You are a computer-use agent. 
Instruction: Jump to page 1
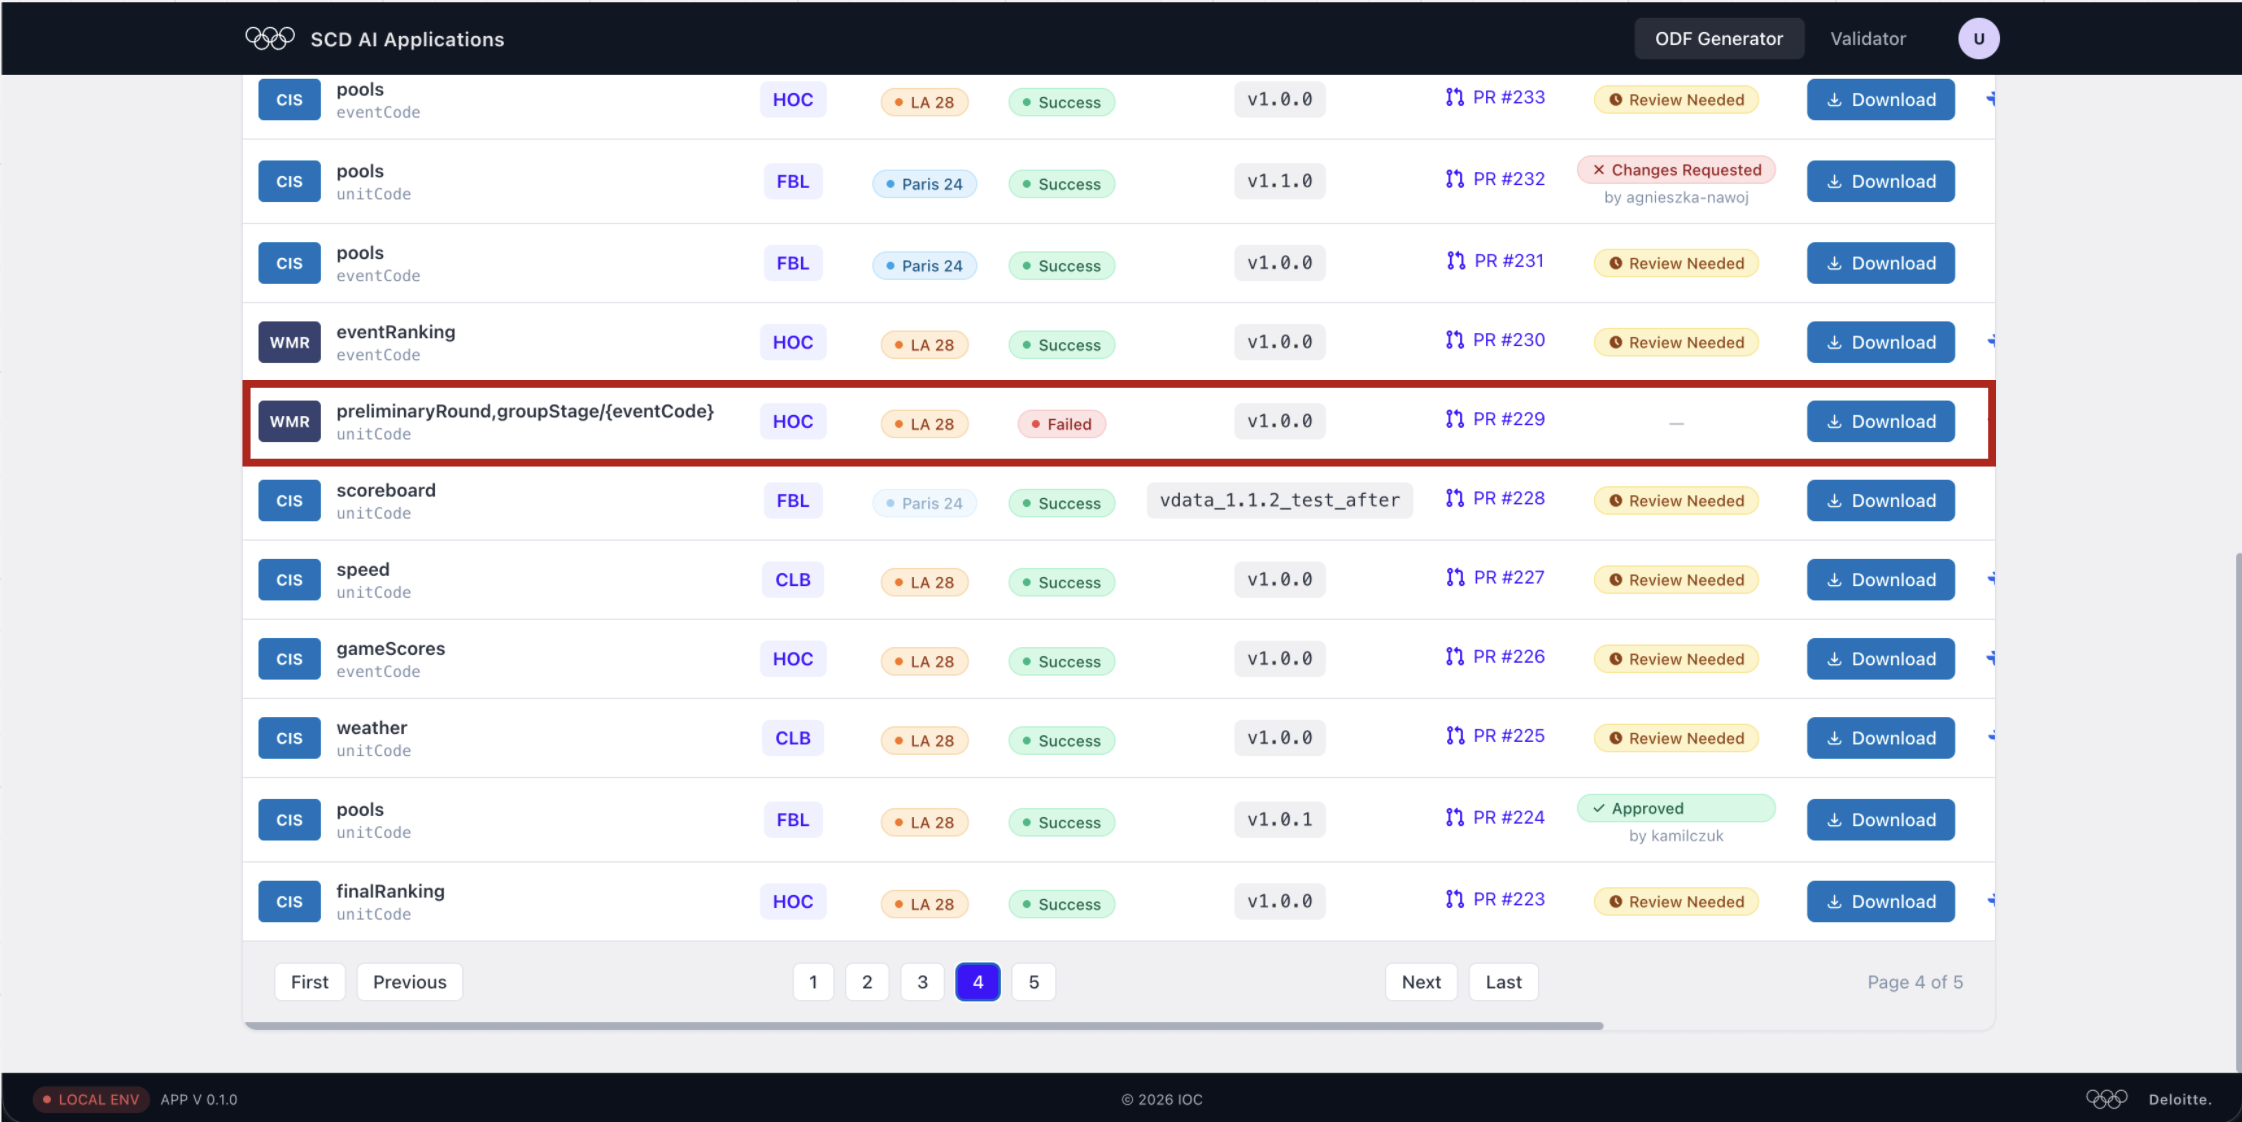813,982
